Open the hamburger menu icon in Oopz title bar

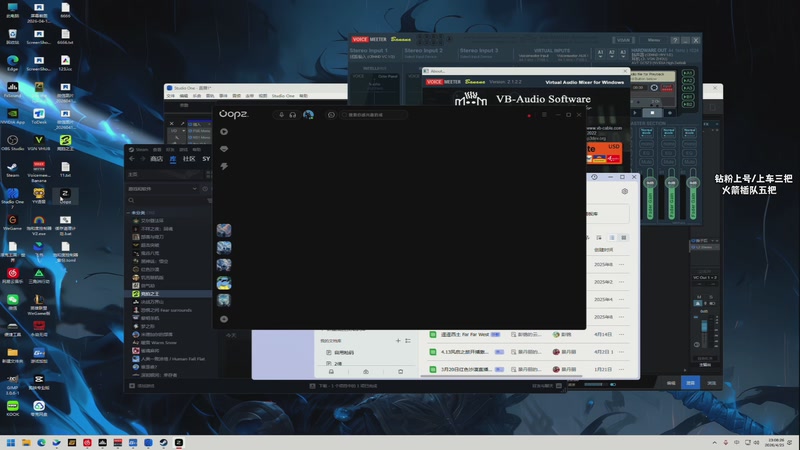tap(544, 115)
